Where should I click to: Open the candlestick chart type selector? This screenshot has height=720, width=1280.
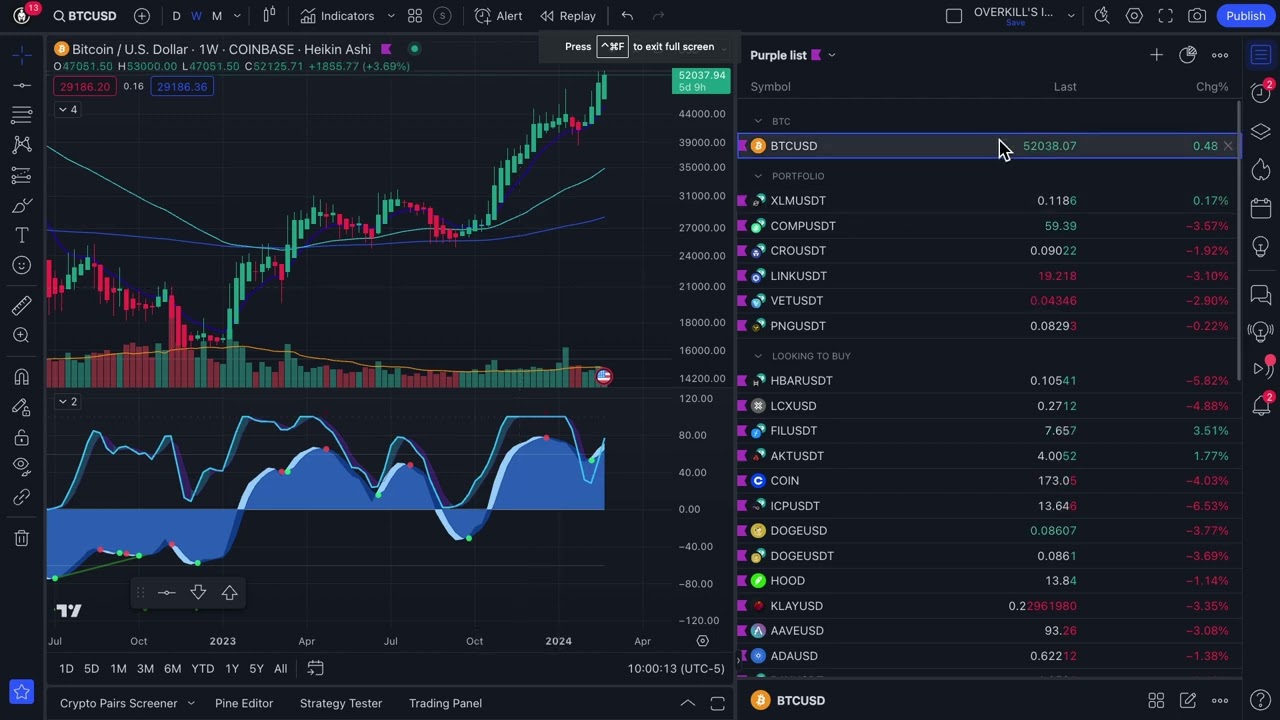coord(269,16)
